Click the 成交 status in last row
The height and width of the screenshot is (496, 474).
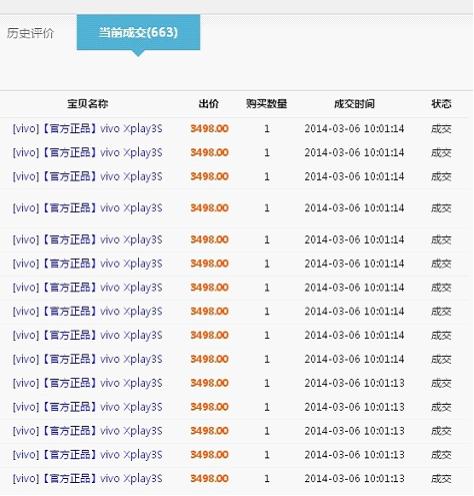click(x=441, y=479)
